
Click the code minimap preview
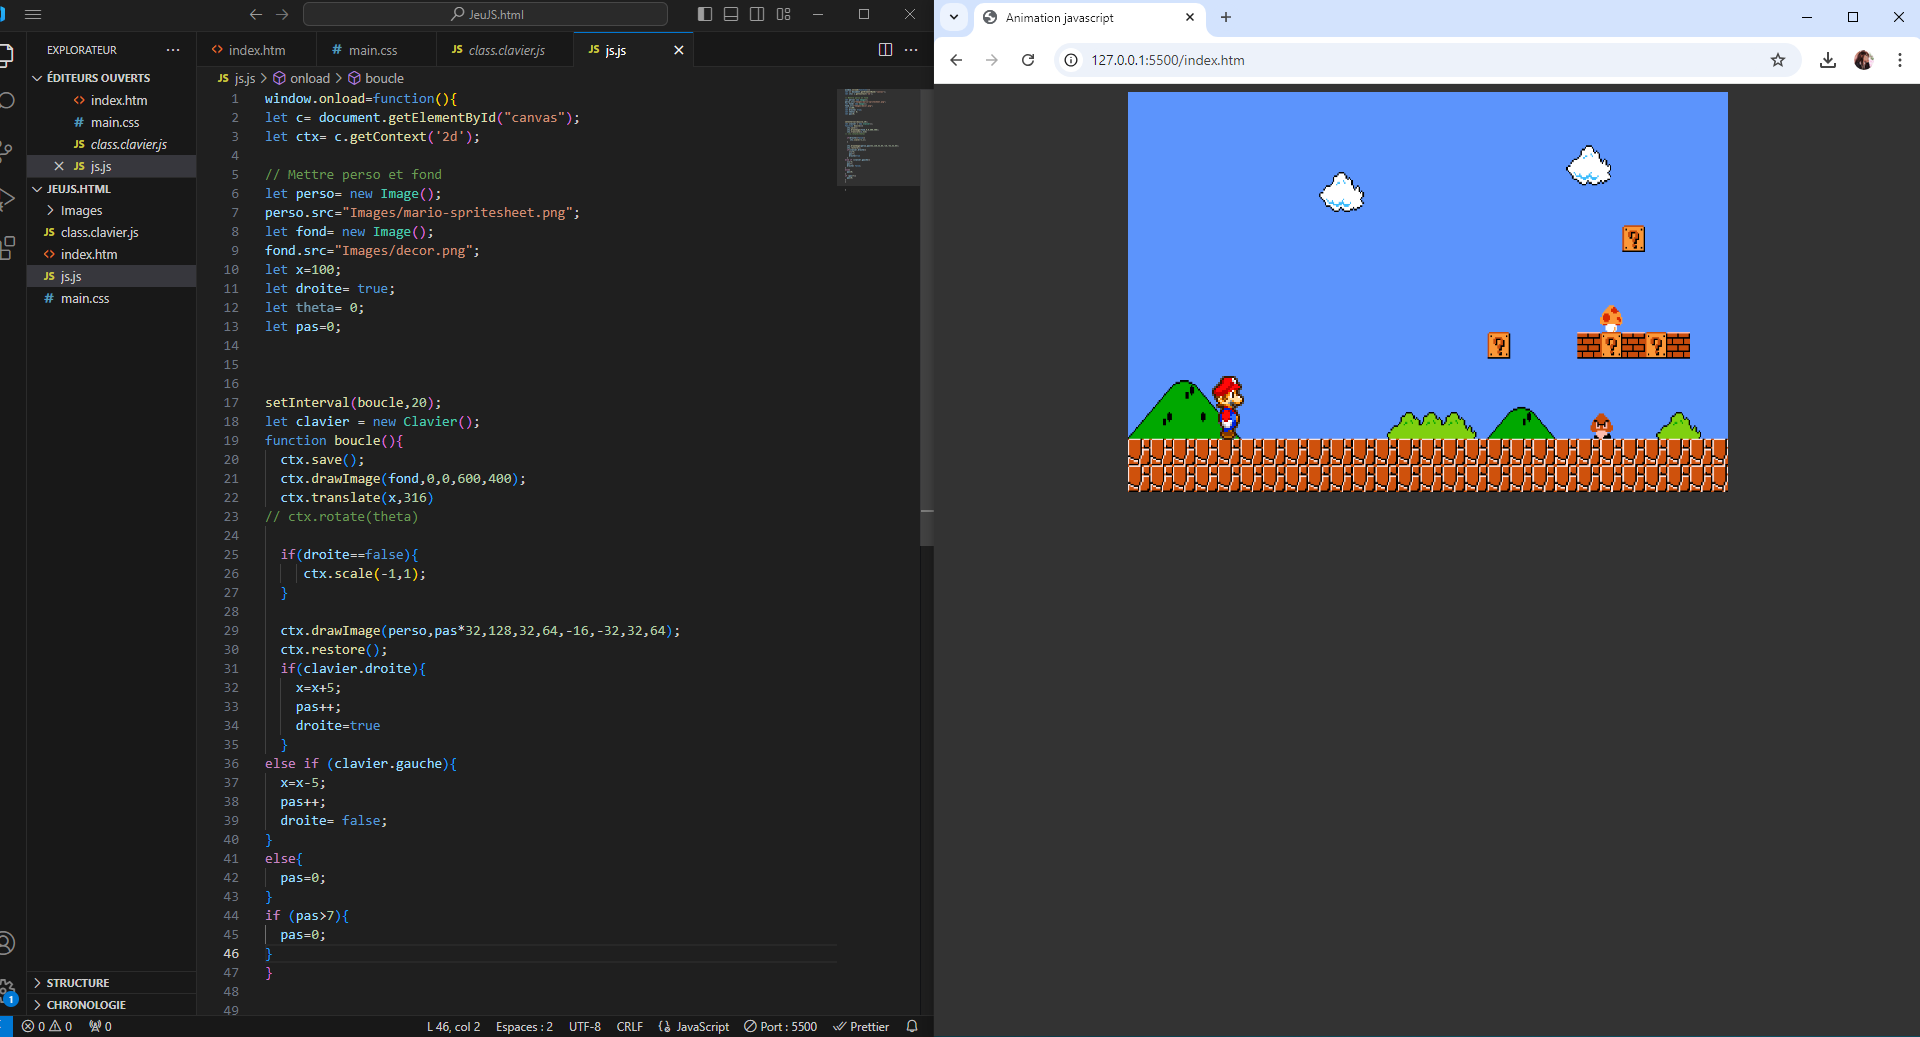(877, 137)
